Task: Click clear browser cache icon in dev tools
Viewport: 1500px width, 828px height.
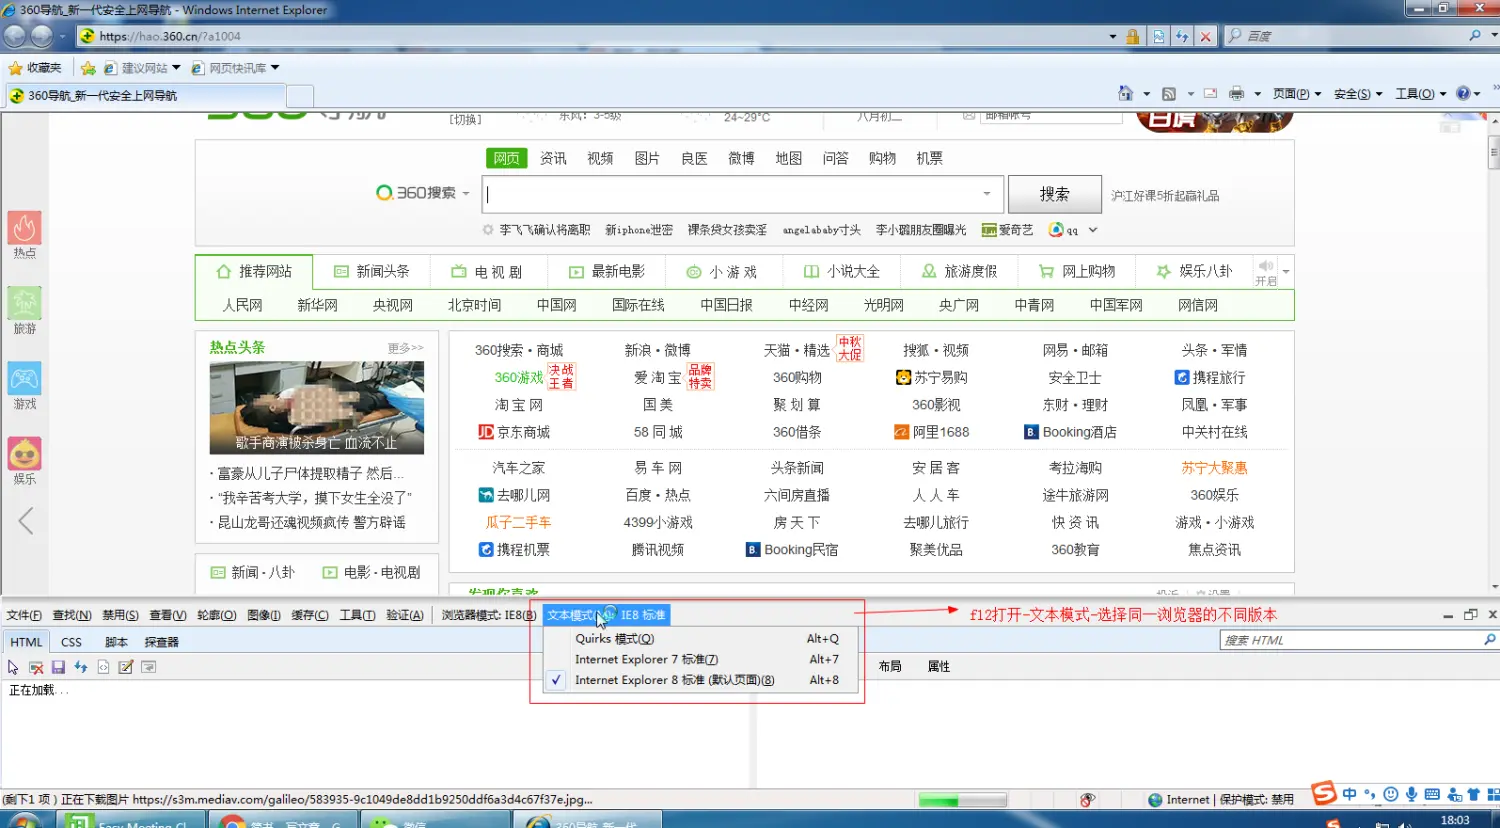Action: point(36,667)
